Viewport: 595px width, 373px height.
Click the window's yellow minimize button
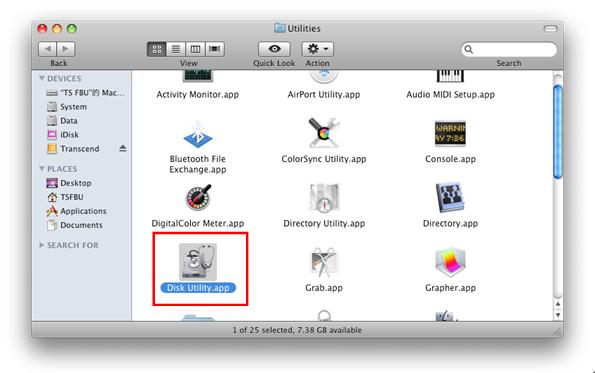point(57,29)
